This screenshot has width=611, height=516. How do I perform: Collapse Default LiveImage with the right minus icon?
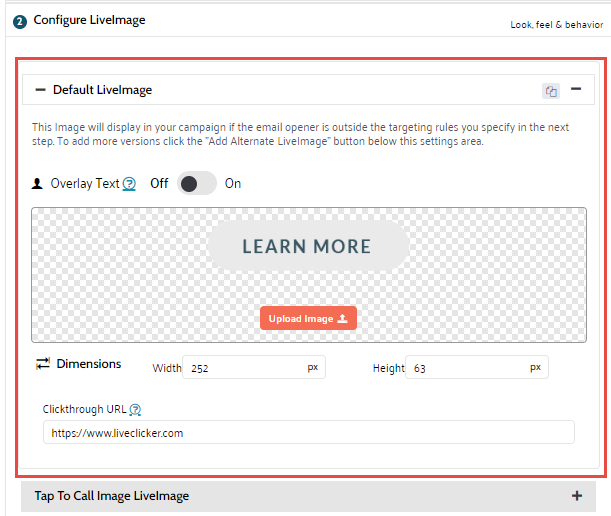[x=576, y=89]
